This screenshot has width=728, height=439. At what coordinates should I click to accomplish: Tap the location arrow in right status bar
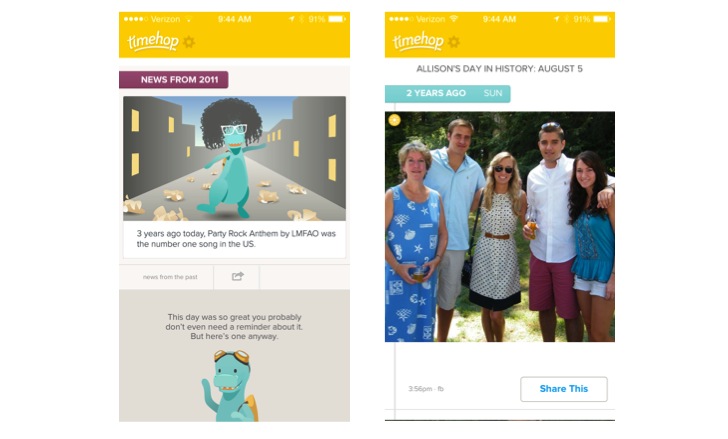[x=556, y=19]
